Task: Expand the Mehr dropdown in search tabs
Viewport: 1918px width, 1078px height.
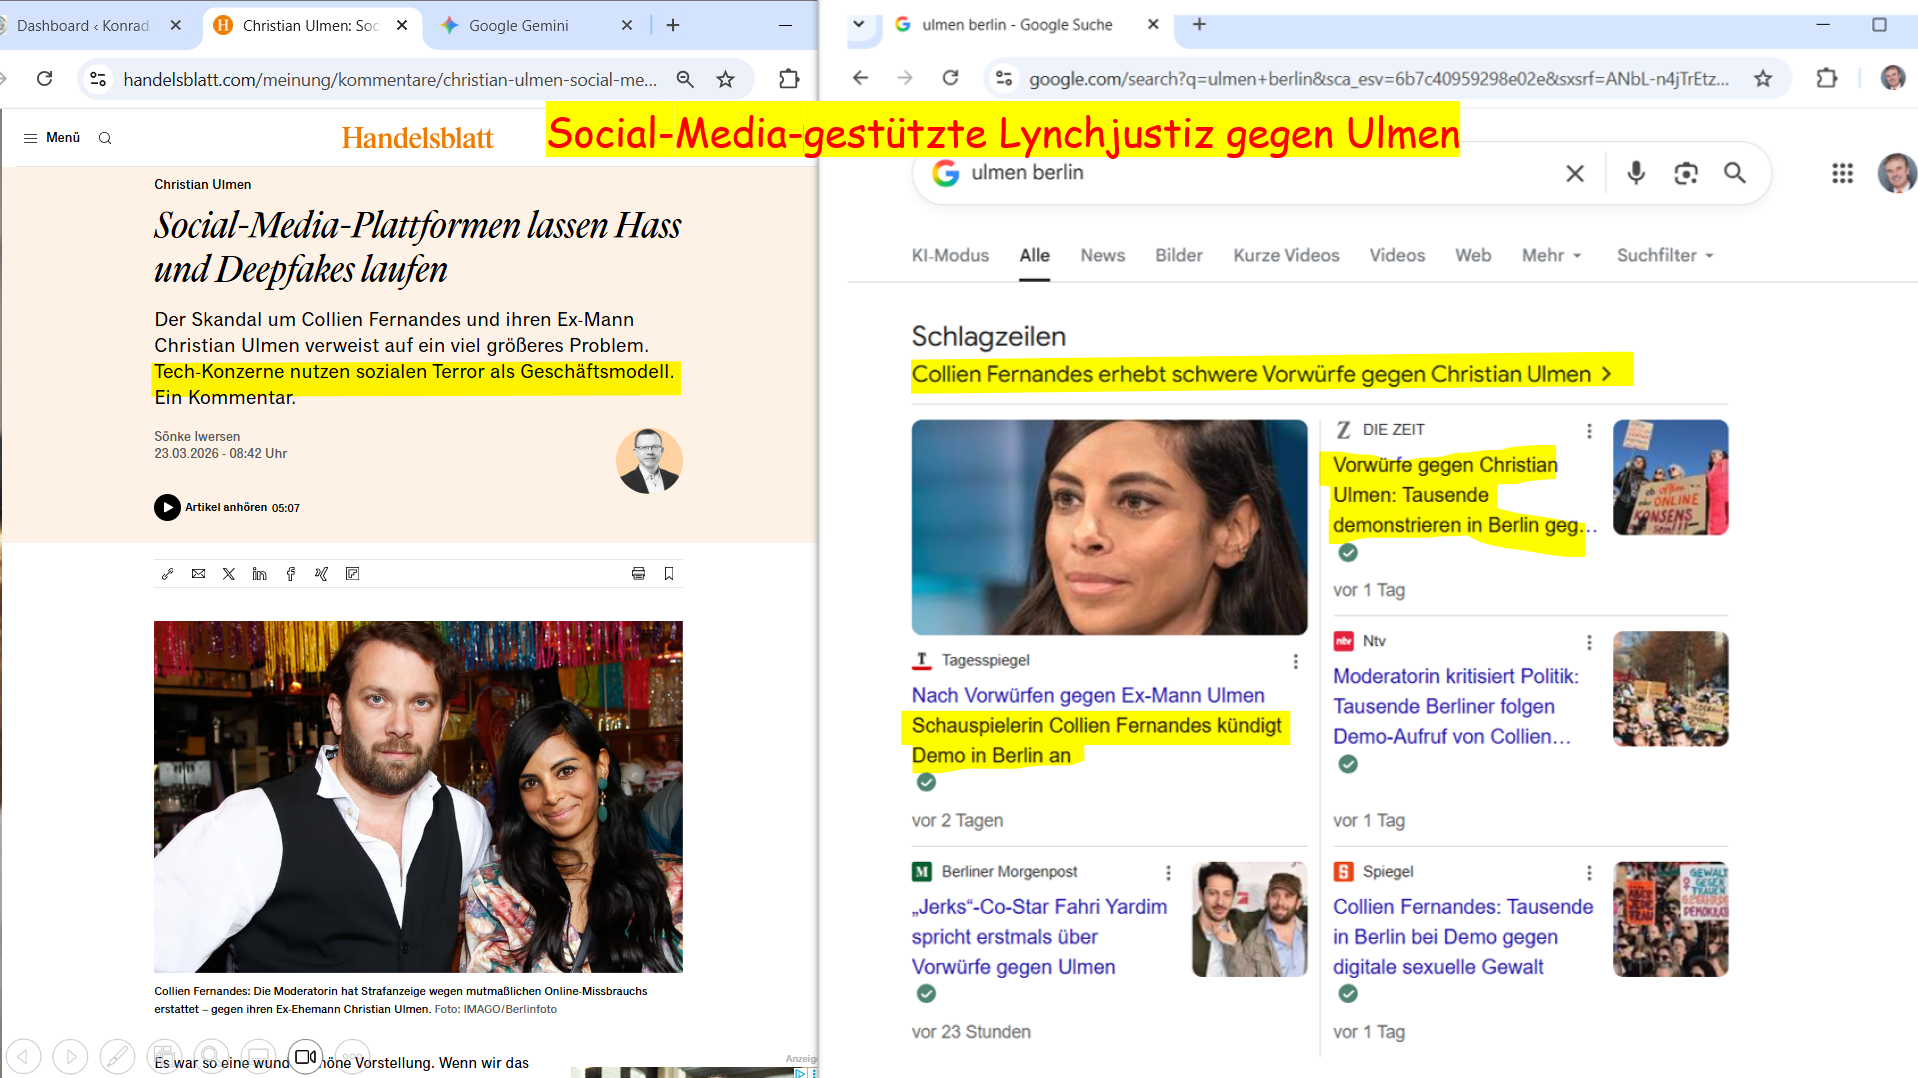Action: (x=1551, y=256)
